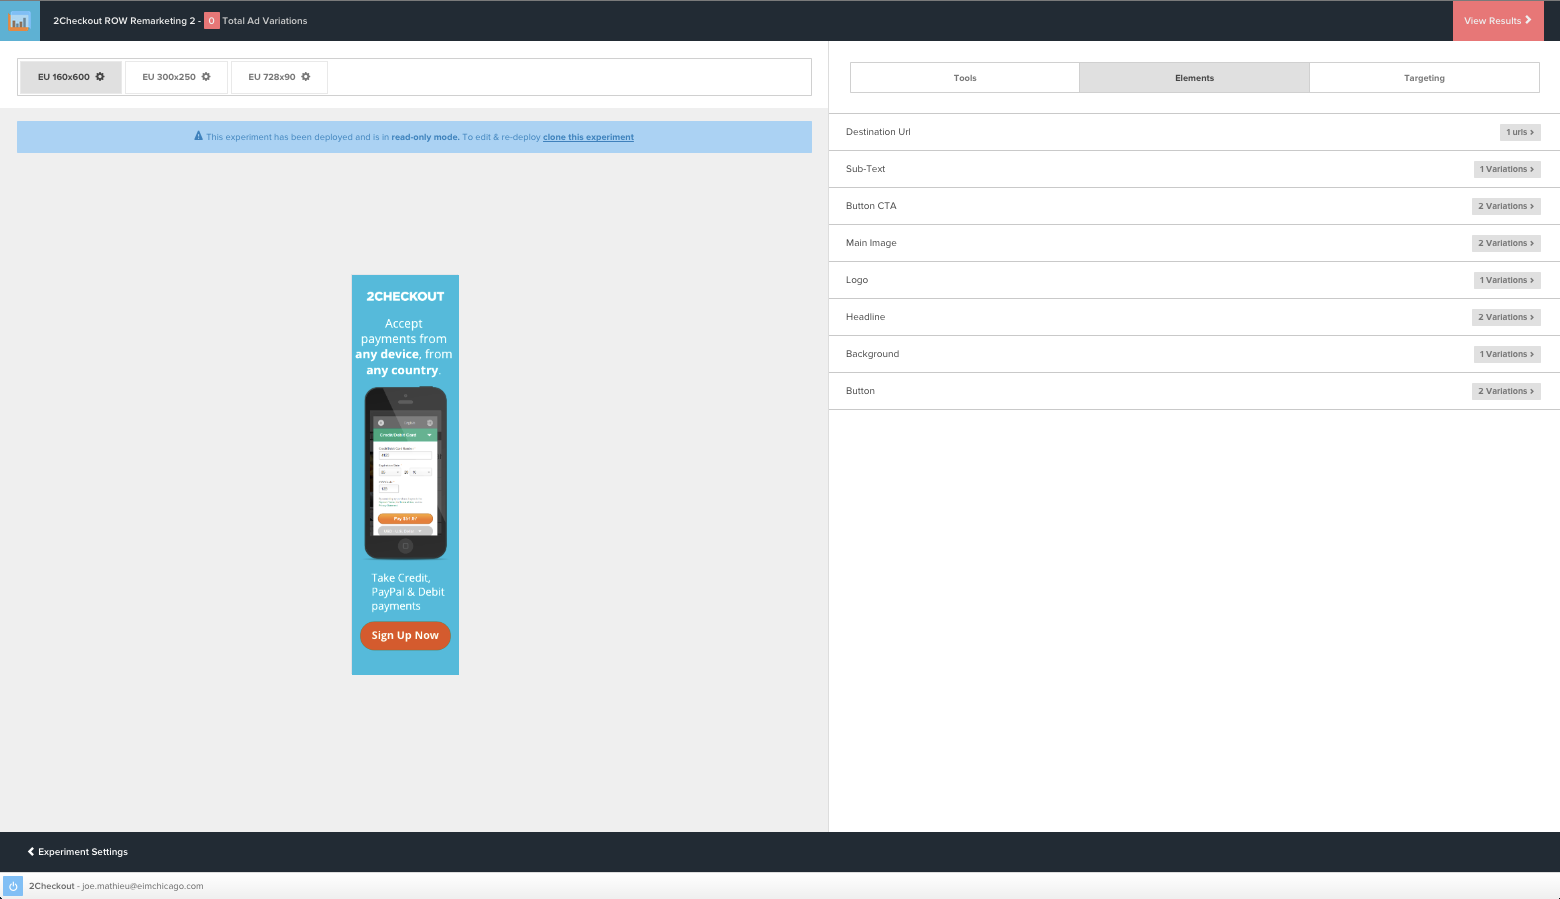Follow the 'clone this experiment' link
Viewport: 1560px width, 899px height.
[588, 137]
